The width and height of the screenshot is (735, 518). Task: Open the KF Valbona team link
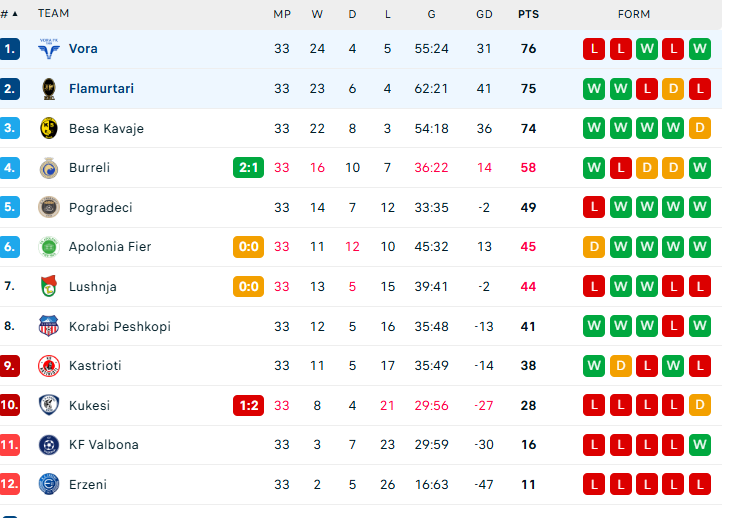[x=103, y=444]
